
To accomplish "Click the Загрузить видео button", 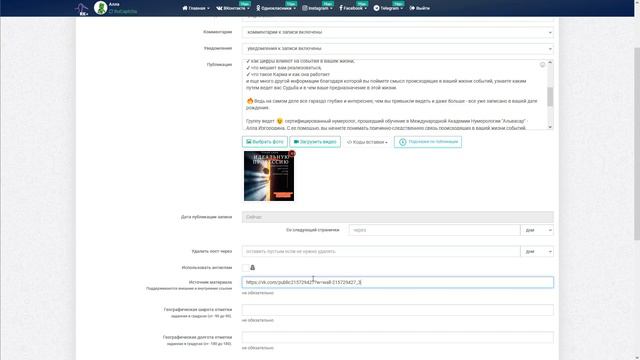I will click(x=315, y=142).
